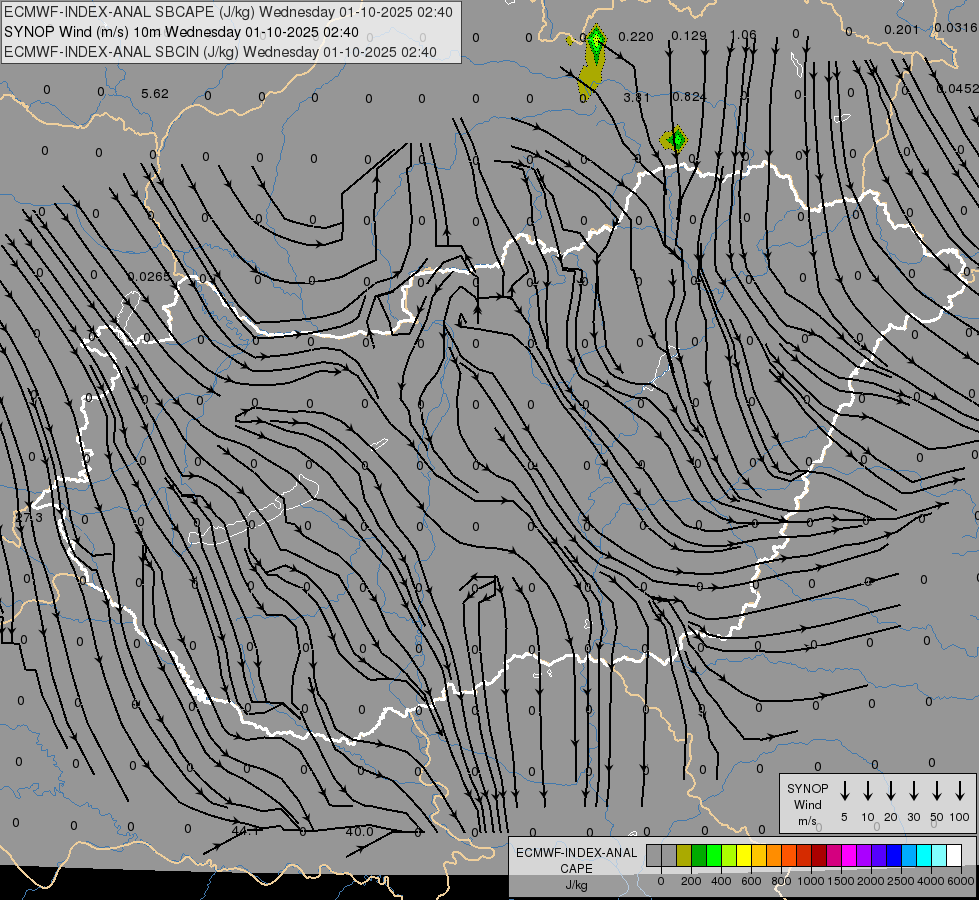Click the 0.0316 value at top right
This screenshot has width=979, height=900.
tap(956, 27)
